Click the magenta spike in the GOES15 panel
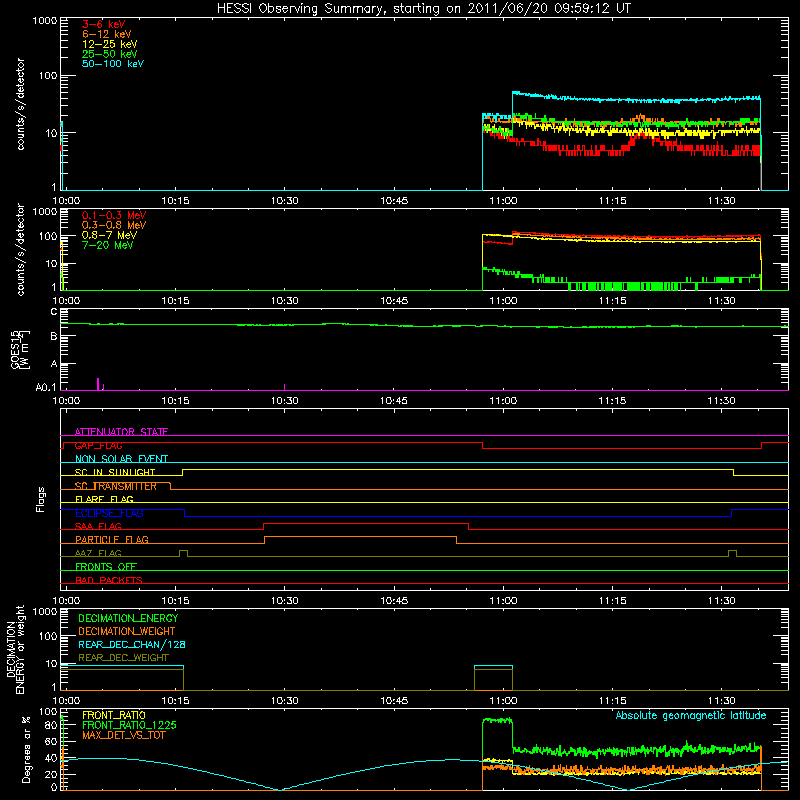This screenshot has width=800, height=800. pos(98,384)
